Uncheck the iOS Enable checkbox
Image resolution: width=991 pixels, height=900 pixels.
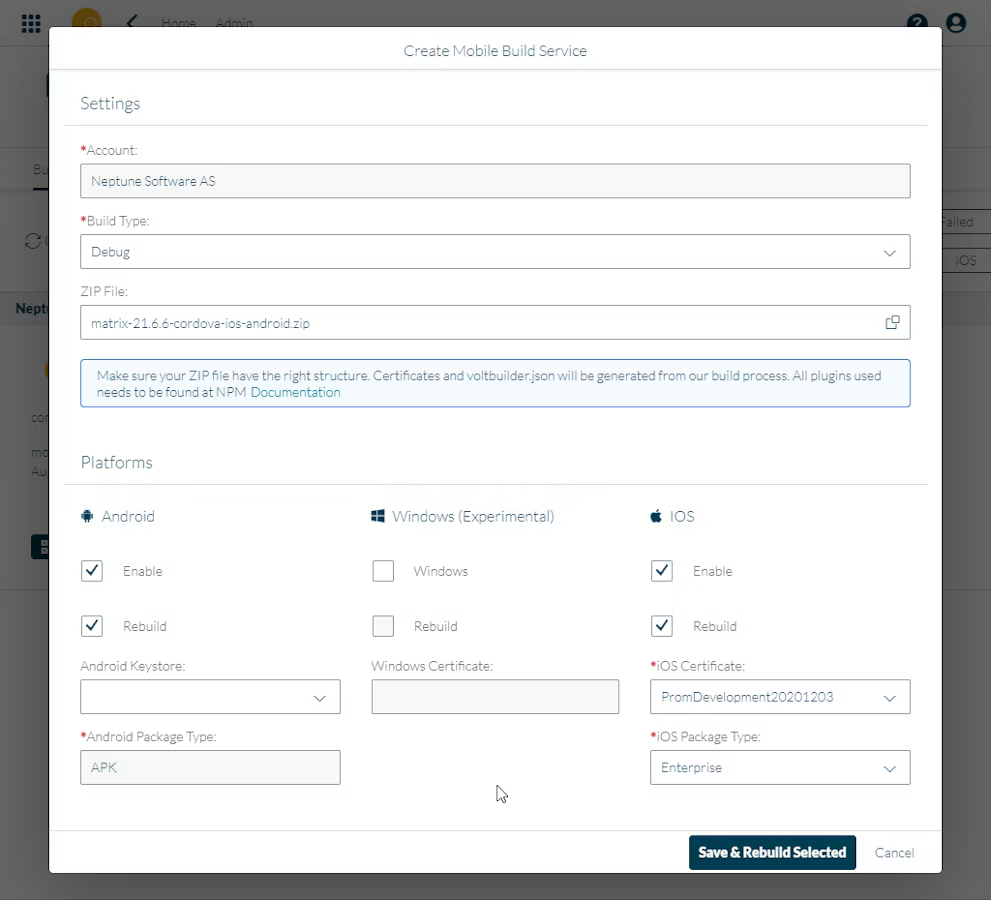(x=661, y=571)
